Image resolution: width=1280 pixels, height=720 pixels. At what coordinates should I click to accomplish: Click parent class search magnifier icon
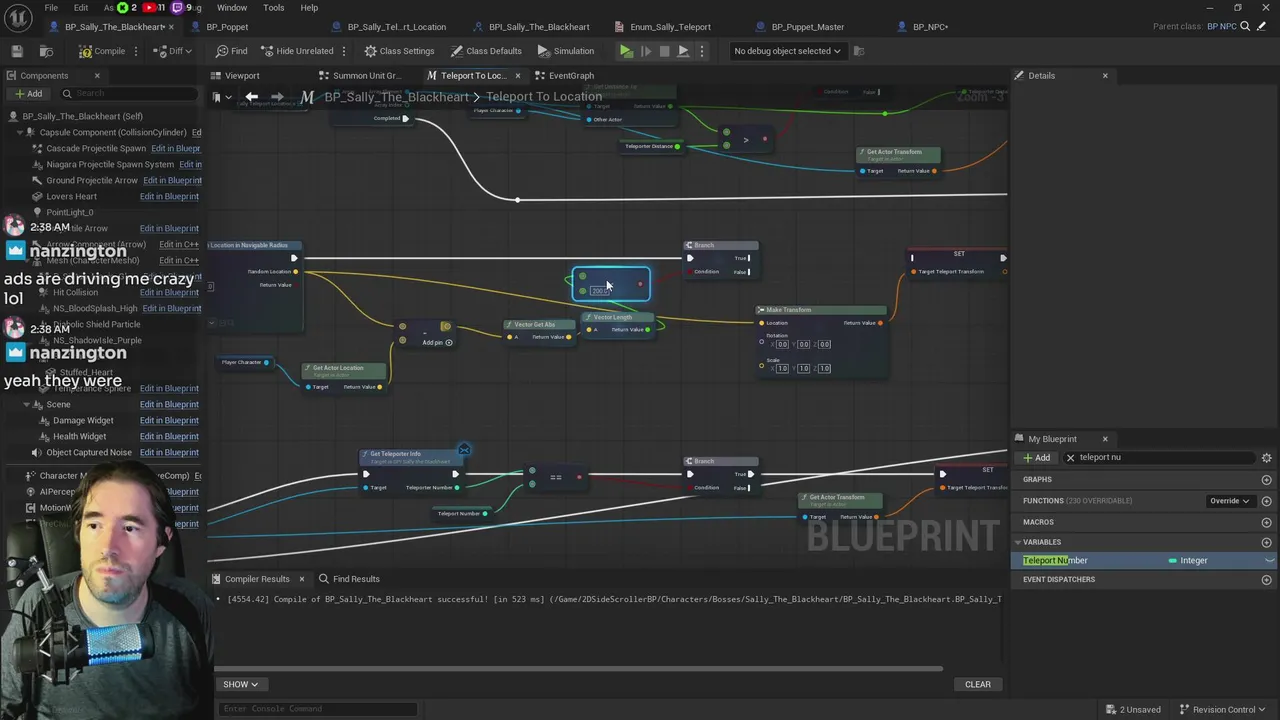(1245, 26)
